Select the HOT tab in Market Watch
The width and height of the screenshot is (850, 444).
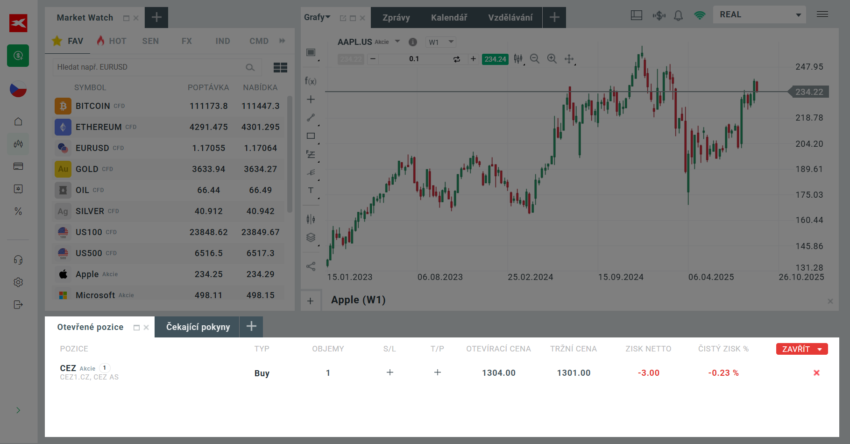pyautogui.click(x=111, y=41)
